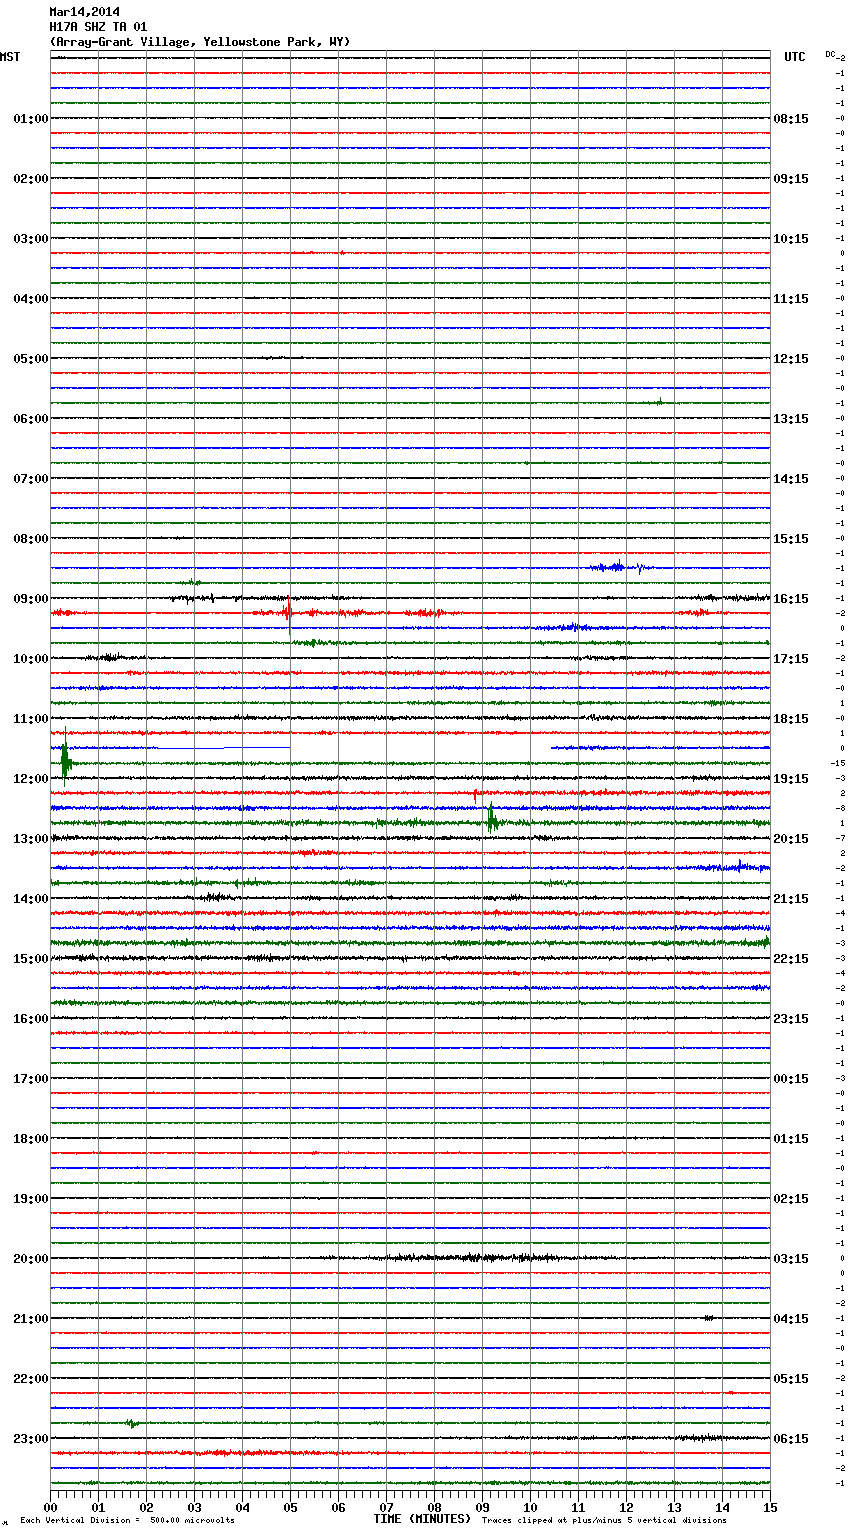
Task: Click the TIME (MINUTES) axis title
Action: coord(422,1519)
